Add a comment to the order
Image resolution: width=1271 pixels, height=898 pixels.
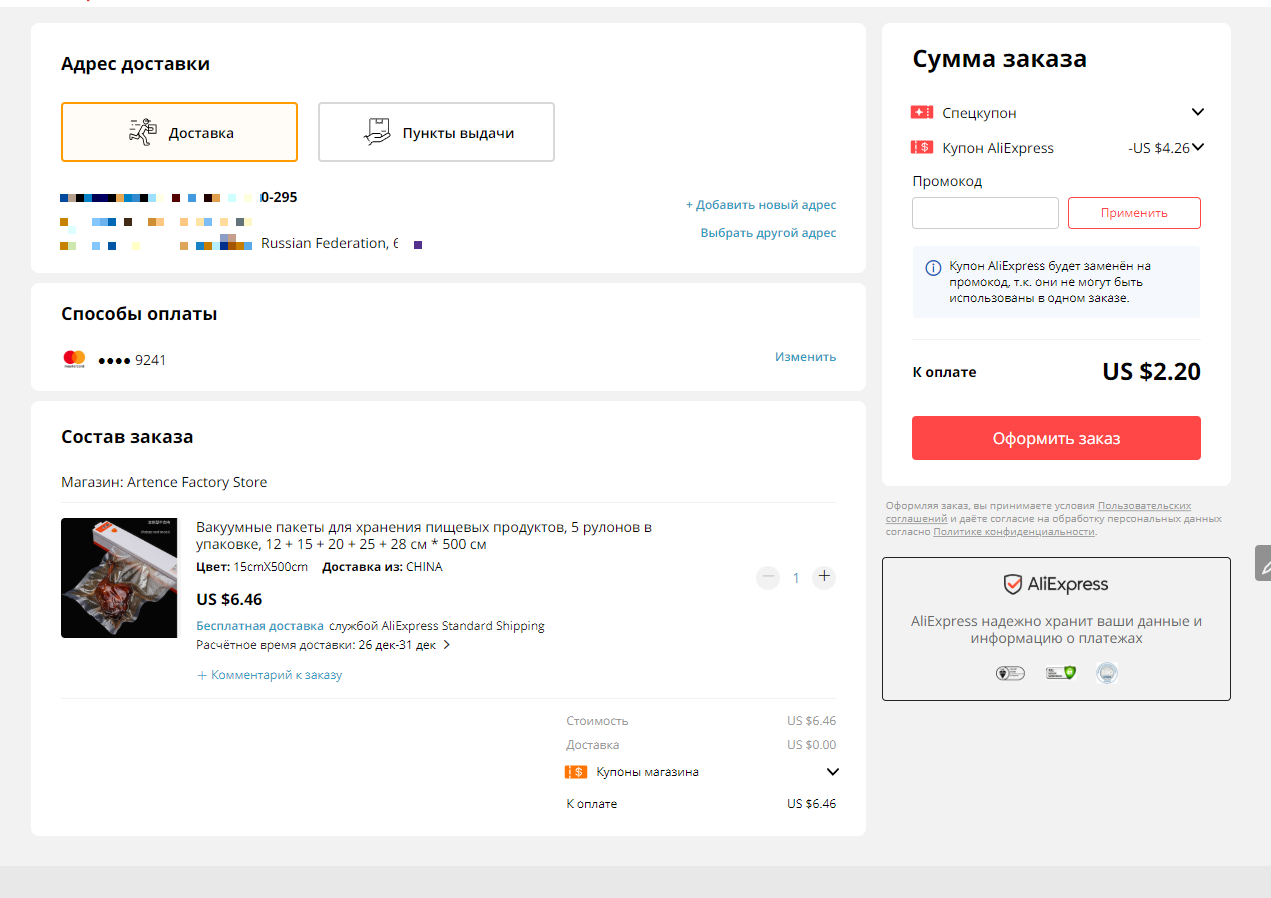click(270, 675)
